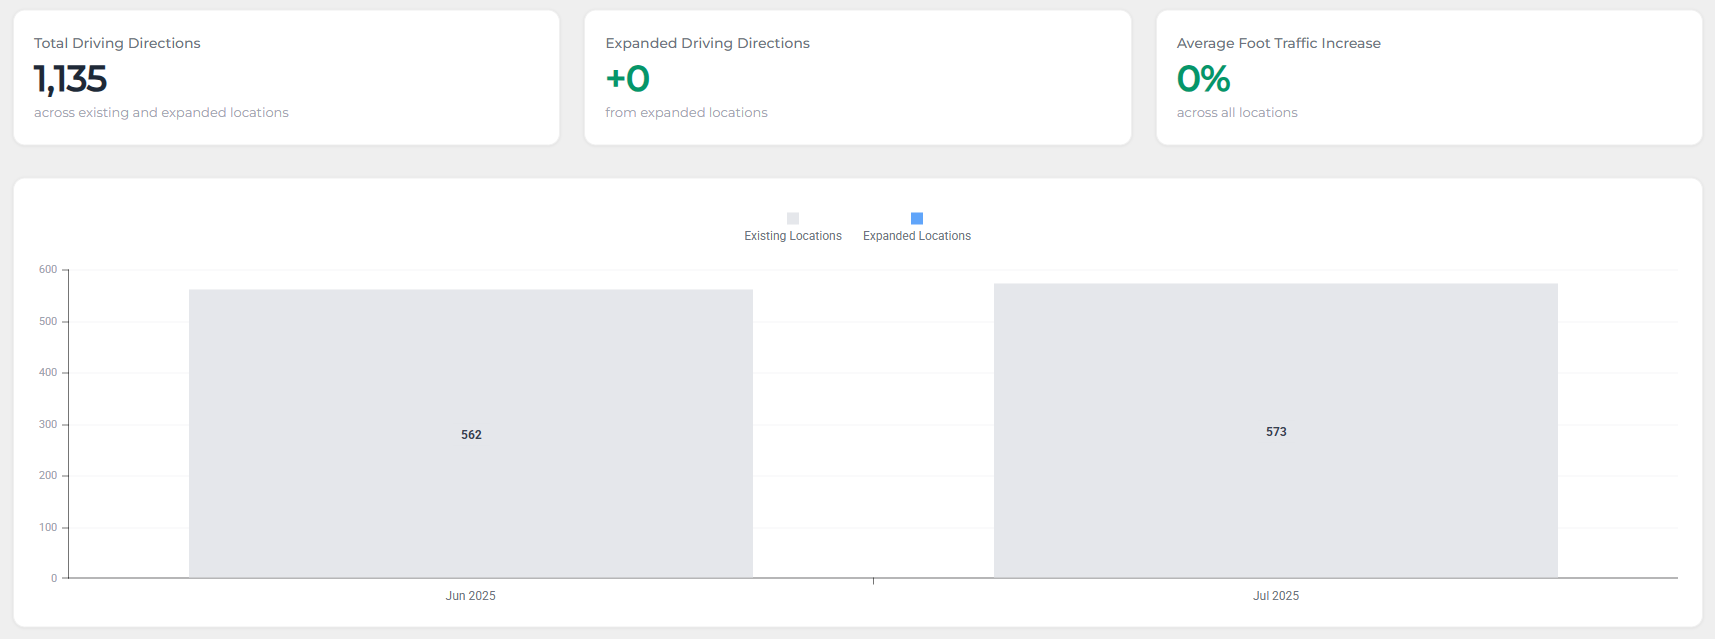
Task: Click the 1,135 total value
Action: [x=70, y=79]
